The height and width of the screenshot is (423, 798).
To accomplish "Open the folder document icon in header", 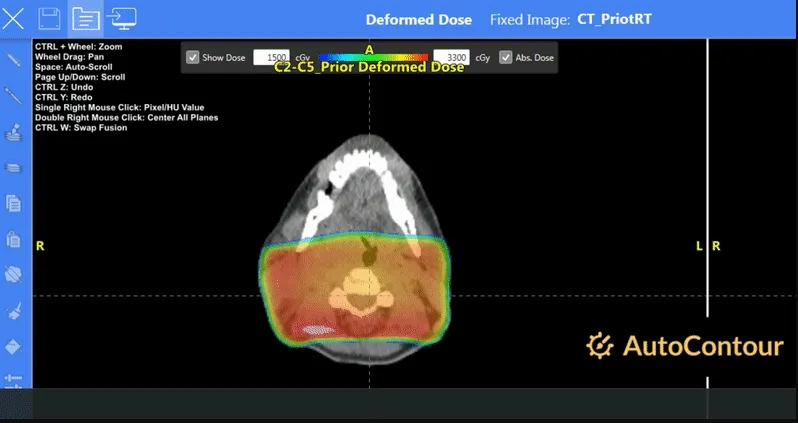I will coord(86,19).
